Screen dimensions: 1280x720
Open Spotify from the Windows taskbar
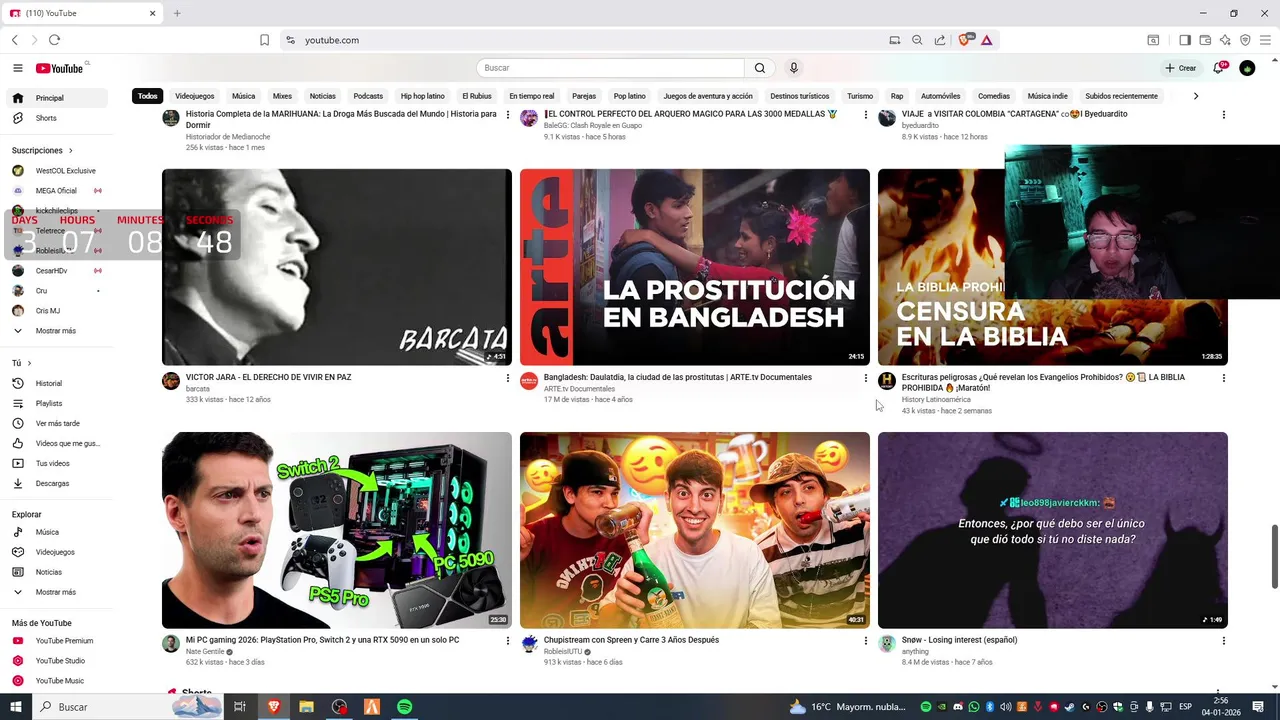tap(405, 707)
